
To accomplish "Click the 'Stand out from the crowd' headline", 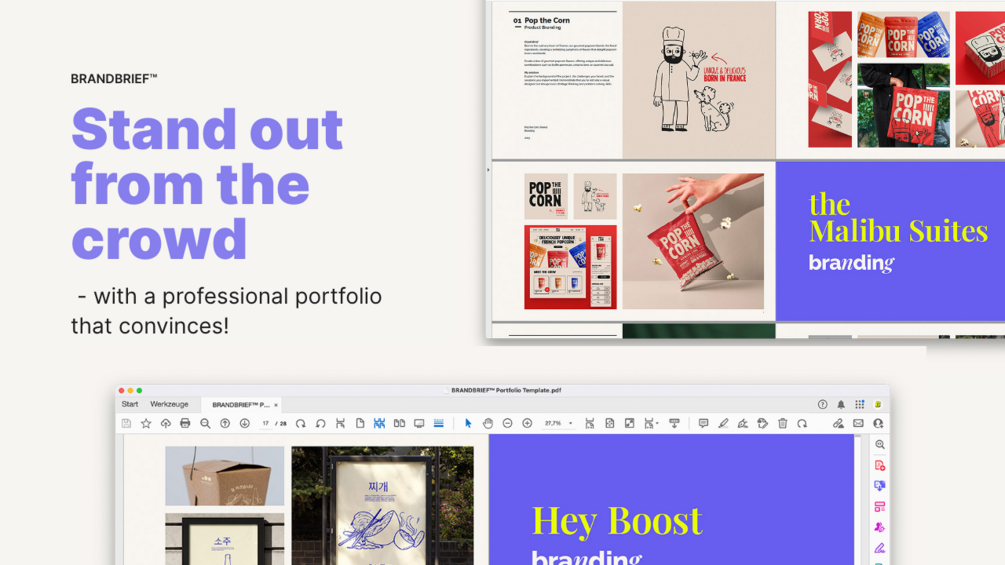I will [x=207, y=184].
